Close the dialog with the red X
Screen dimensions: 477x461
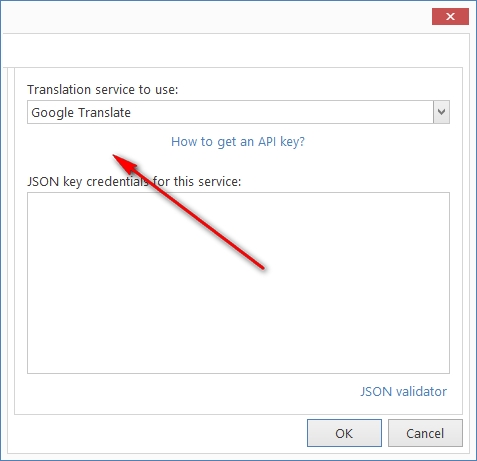tap(450, 16)
